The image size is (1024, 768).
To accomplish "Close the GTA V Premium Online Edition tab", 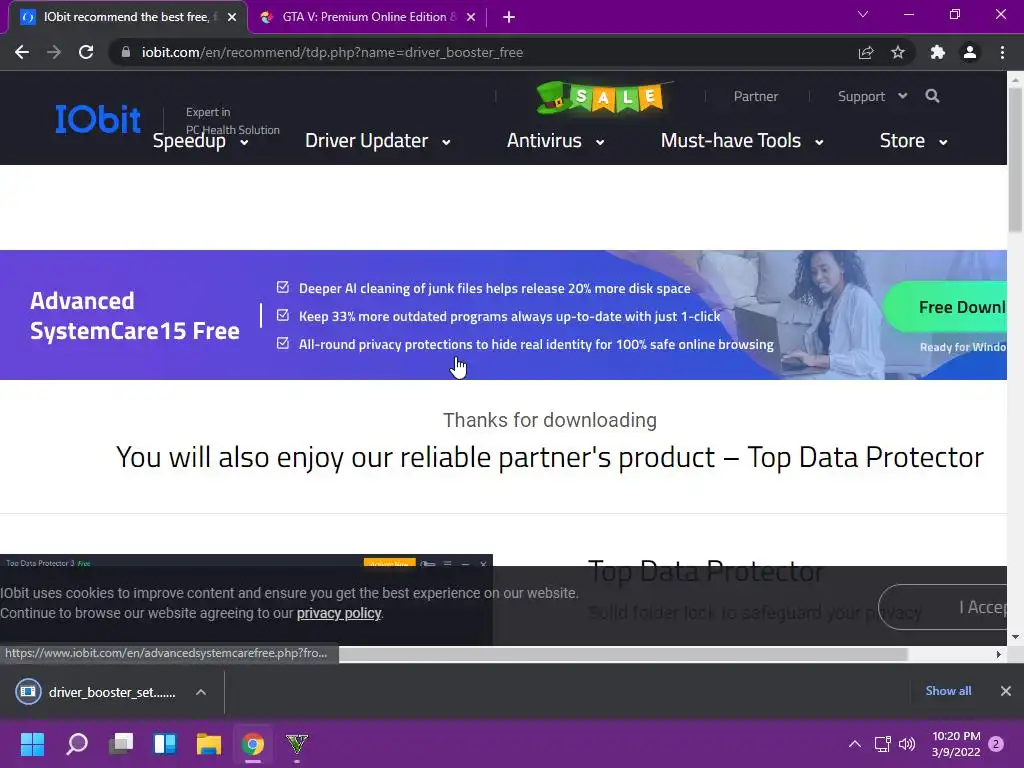I will coord(471,17).
